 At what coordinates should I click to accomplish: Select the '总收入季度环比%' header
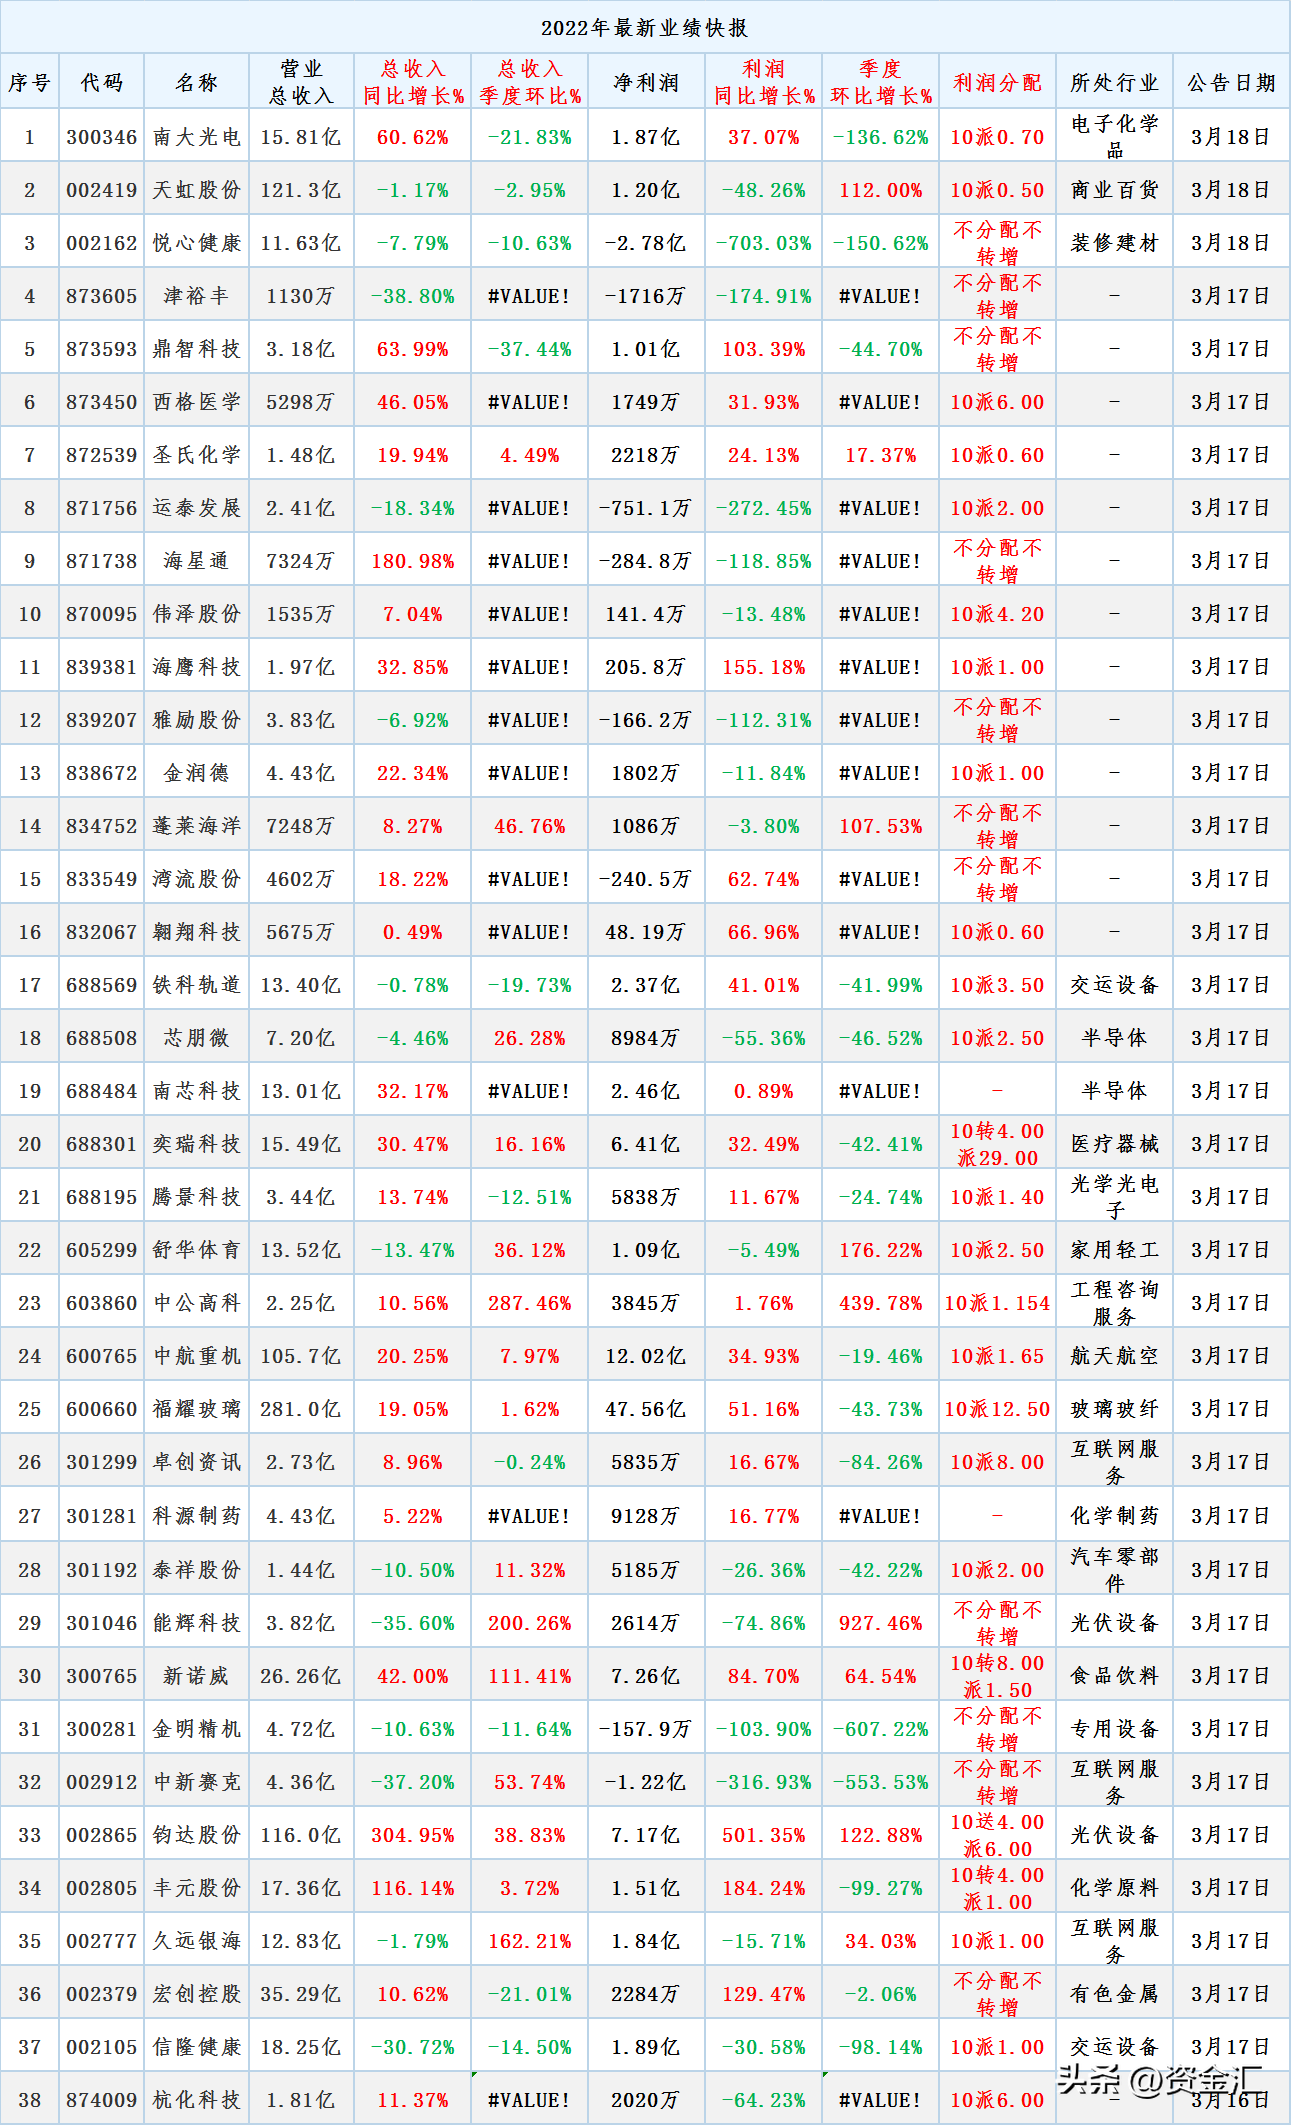(530, 82)
